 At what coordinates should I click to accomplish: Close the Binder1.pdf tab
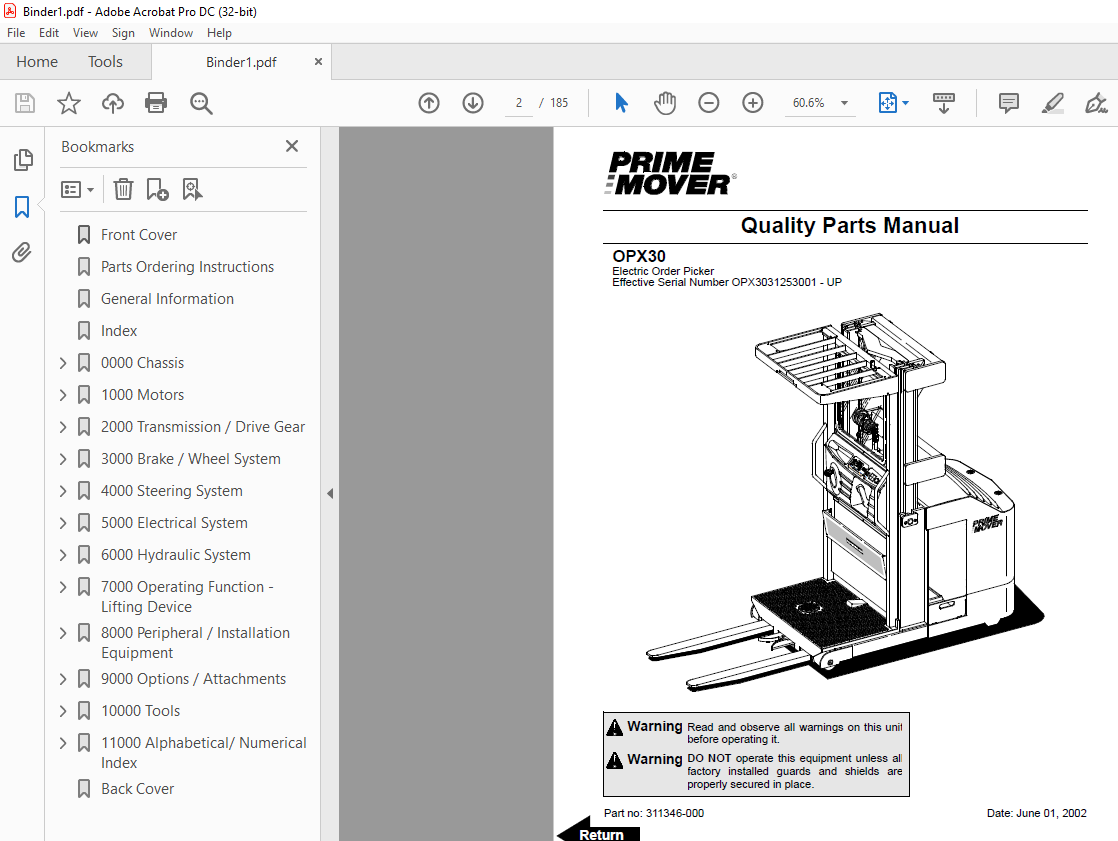318,62
